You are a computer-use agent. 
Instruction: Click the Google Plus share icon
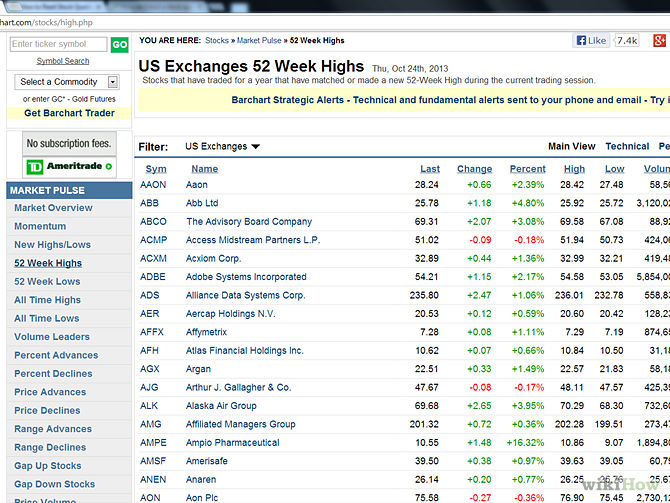coord(658,41)
